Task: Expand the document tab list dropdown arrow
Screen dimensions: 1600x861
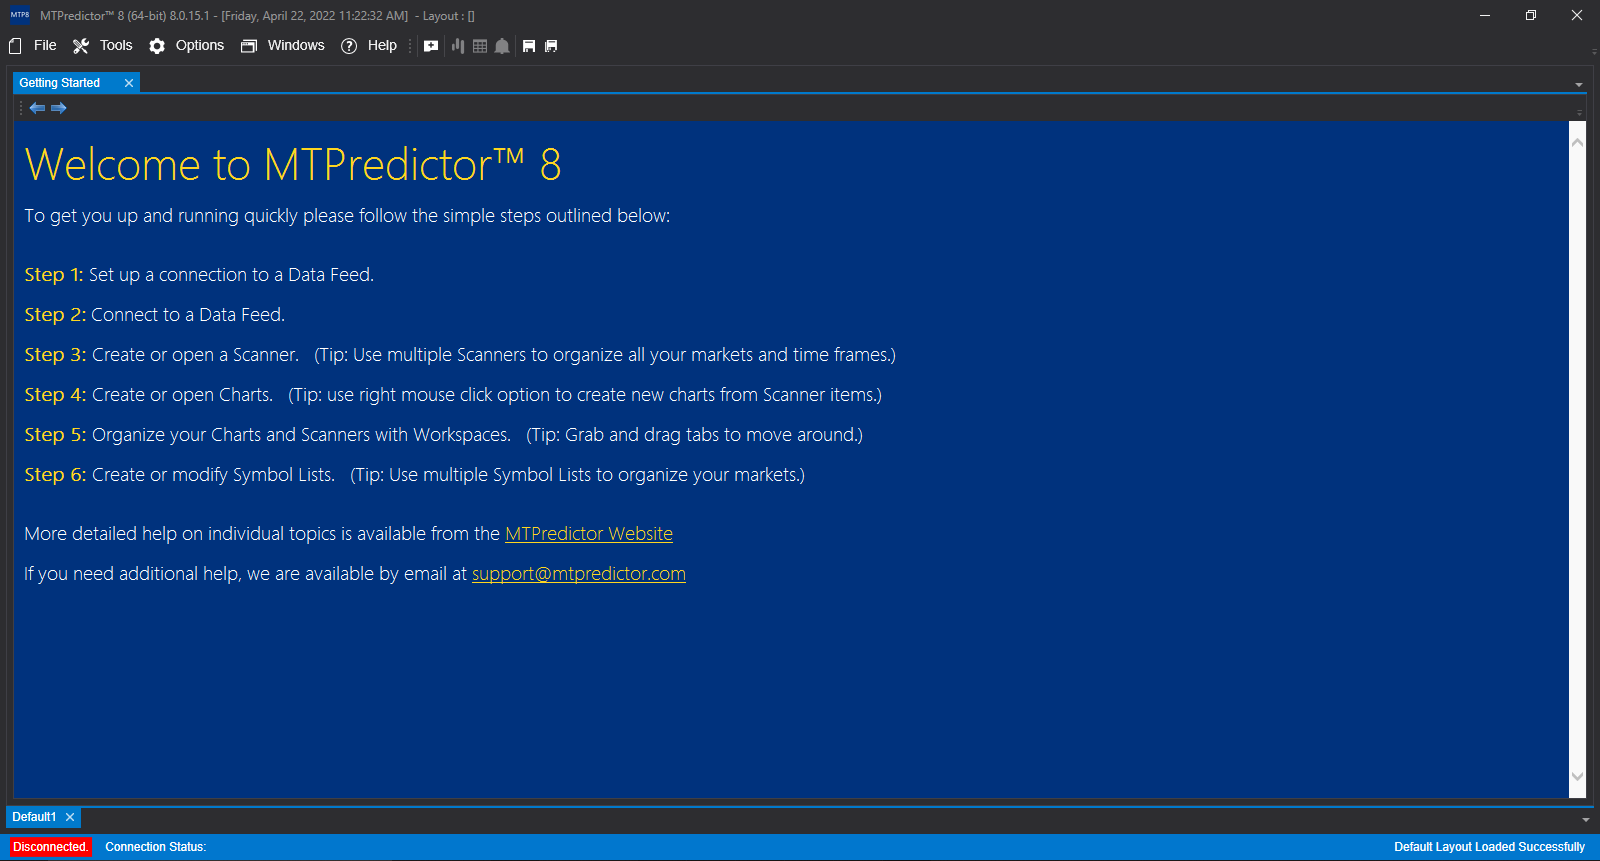Action: pos(1579,85)
